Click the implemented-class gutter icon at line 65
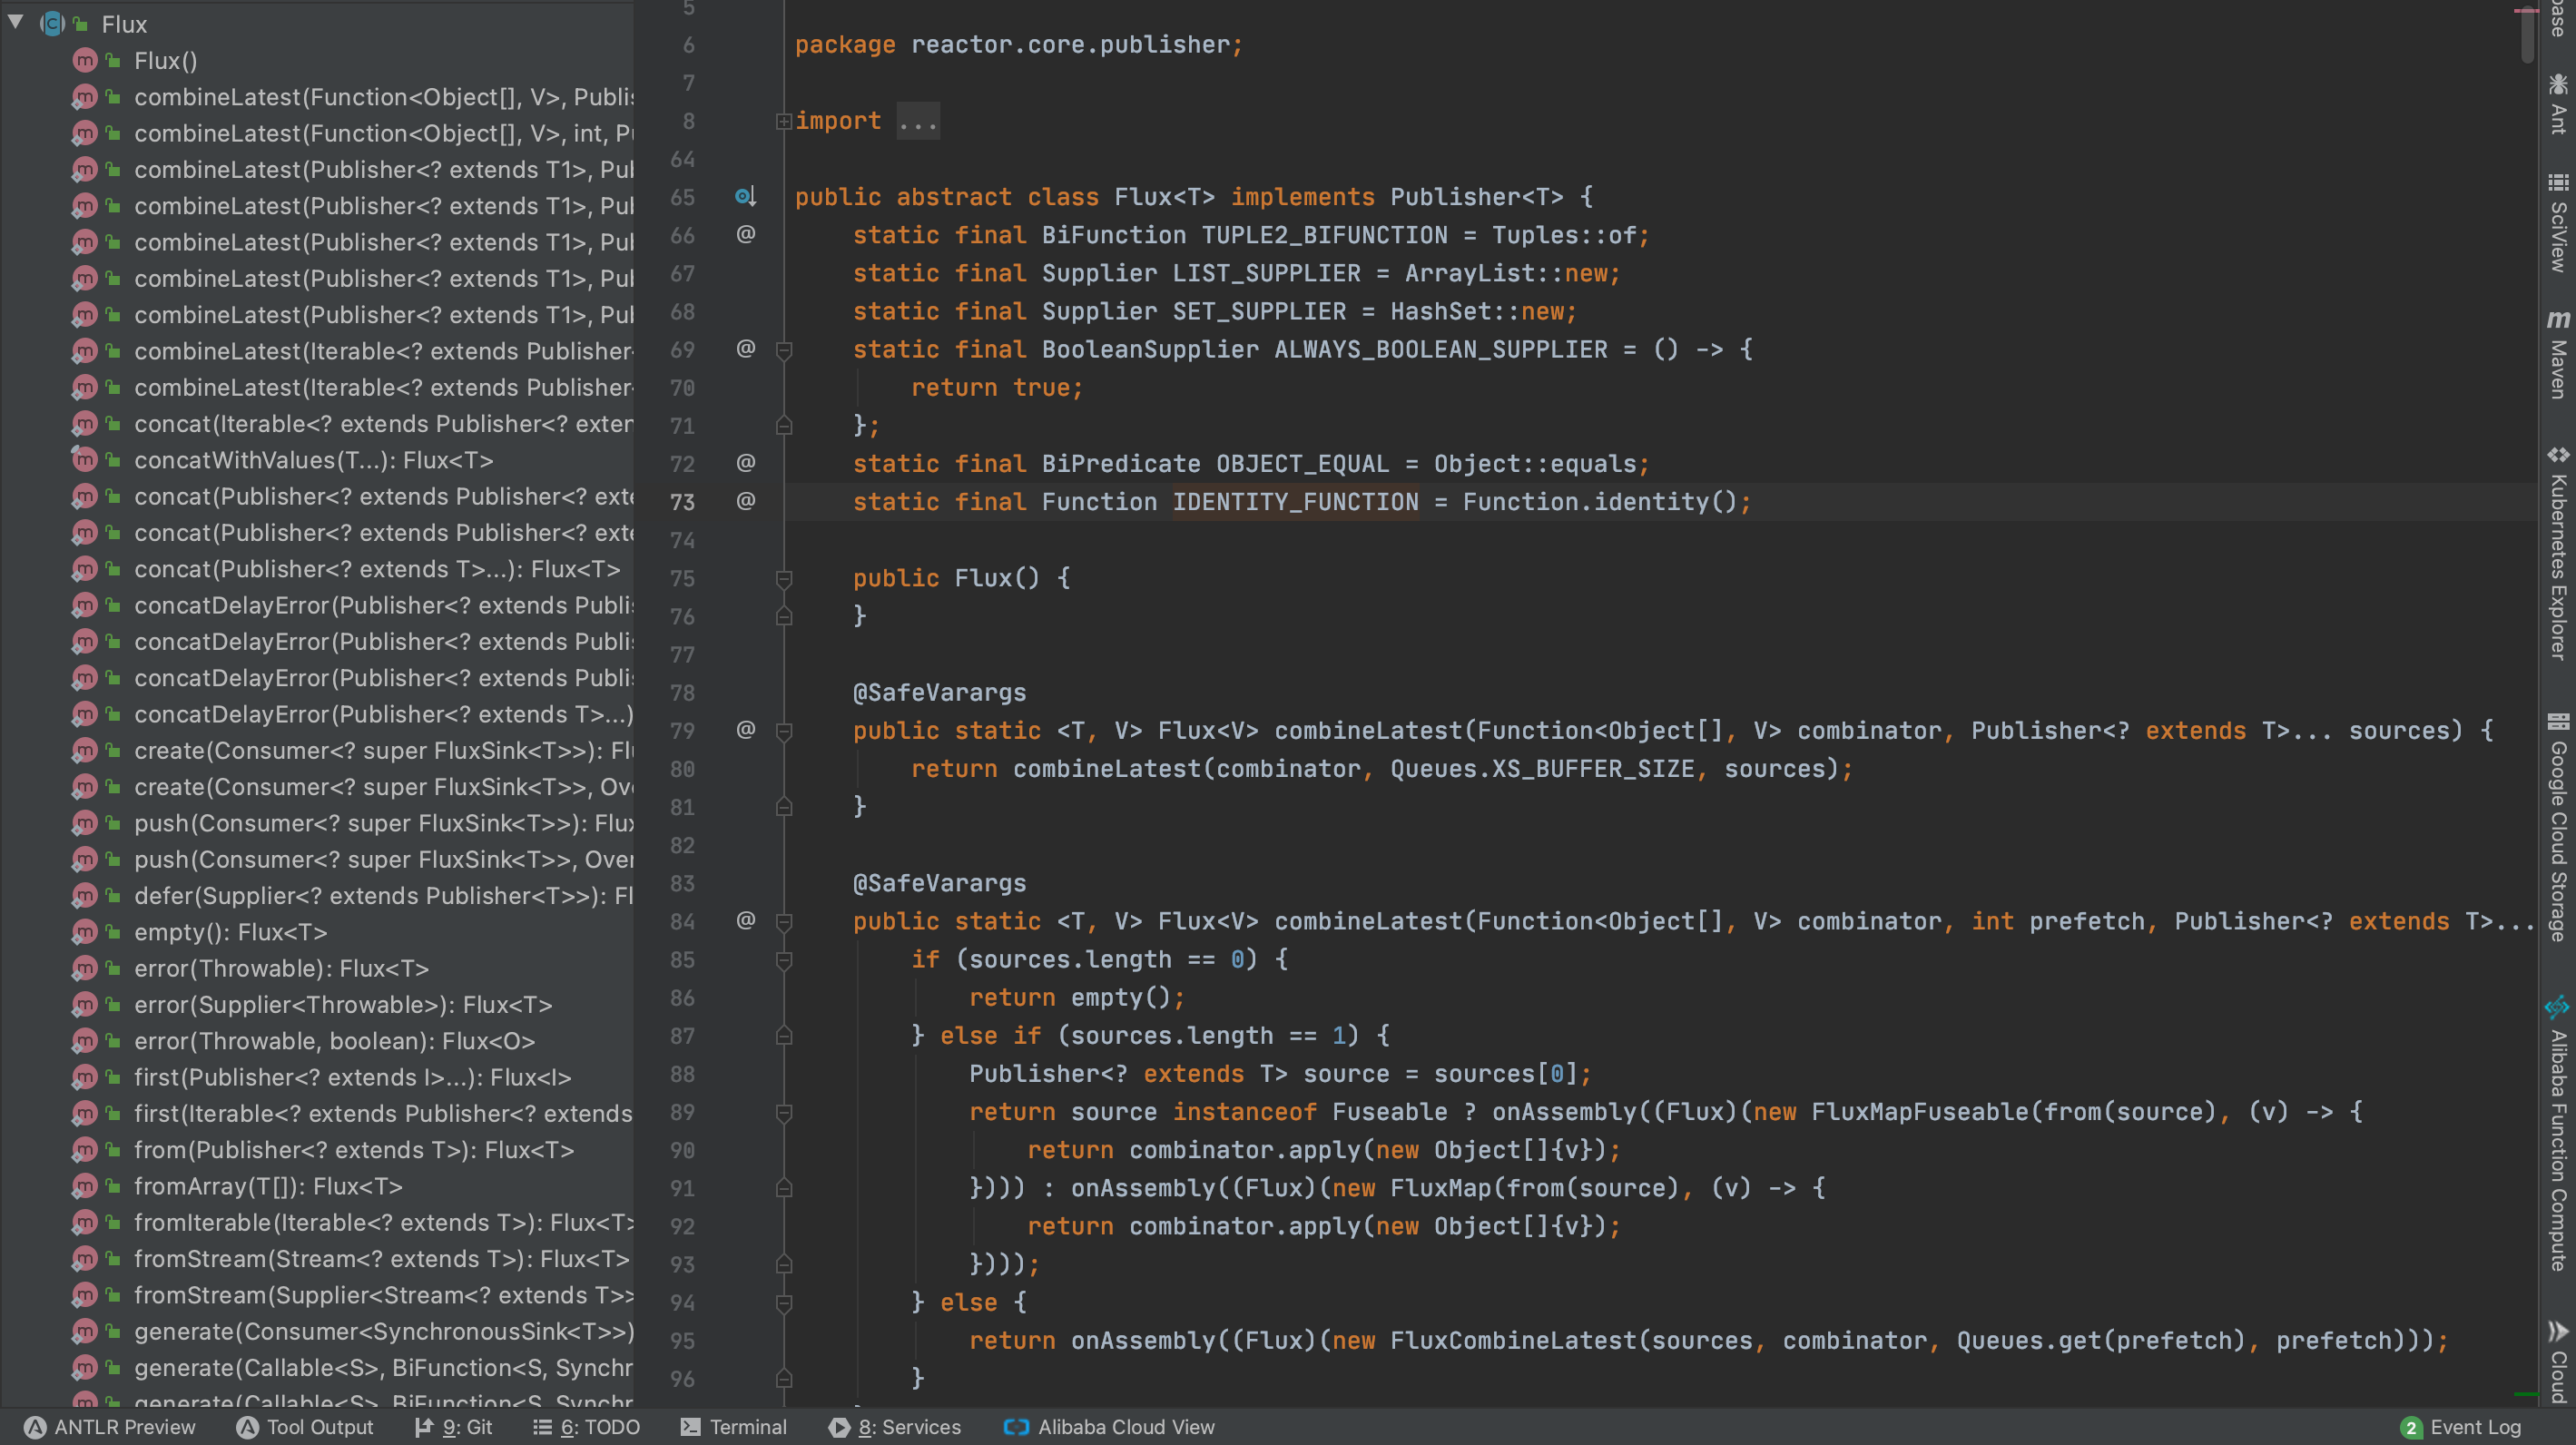The height and width of the screenshot is (1445, 2576). click(x=745, y=197)
